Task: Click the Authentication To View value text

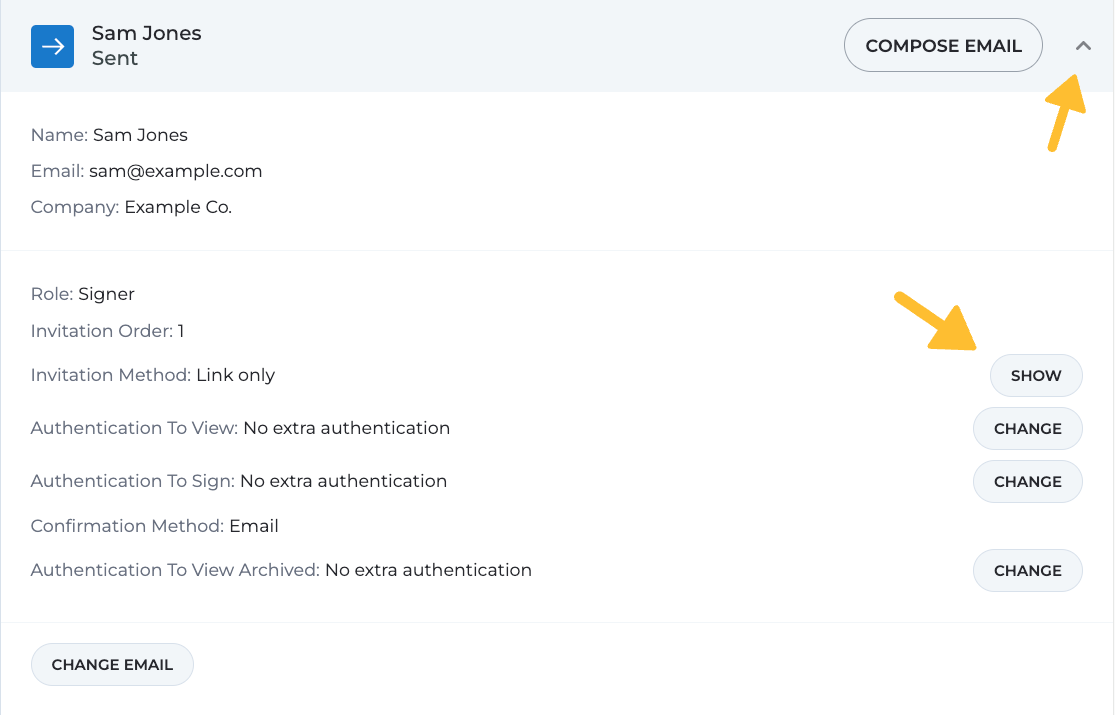Action: pyautogui.click(x=346, y=428)
